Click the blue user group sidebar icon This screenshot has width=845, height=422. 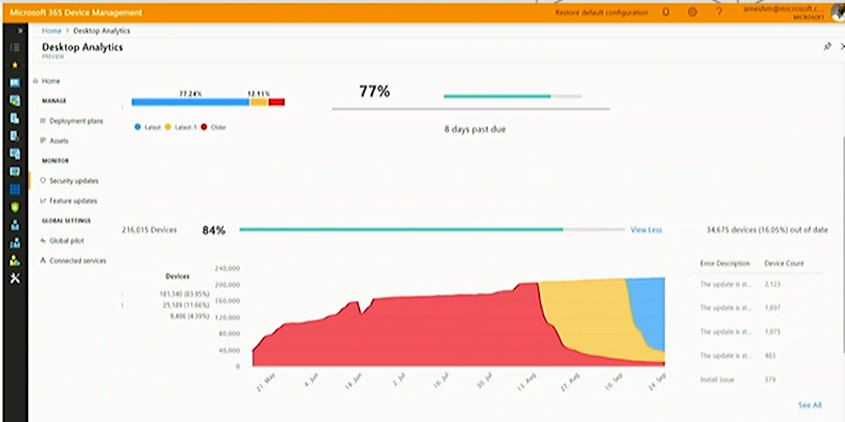point(15,243)
